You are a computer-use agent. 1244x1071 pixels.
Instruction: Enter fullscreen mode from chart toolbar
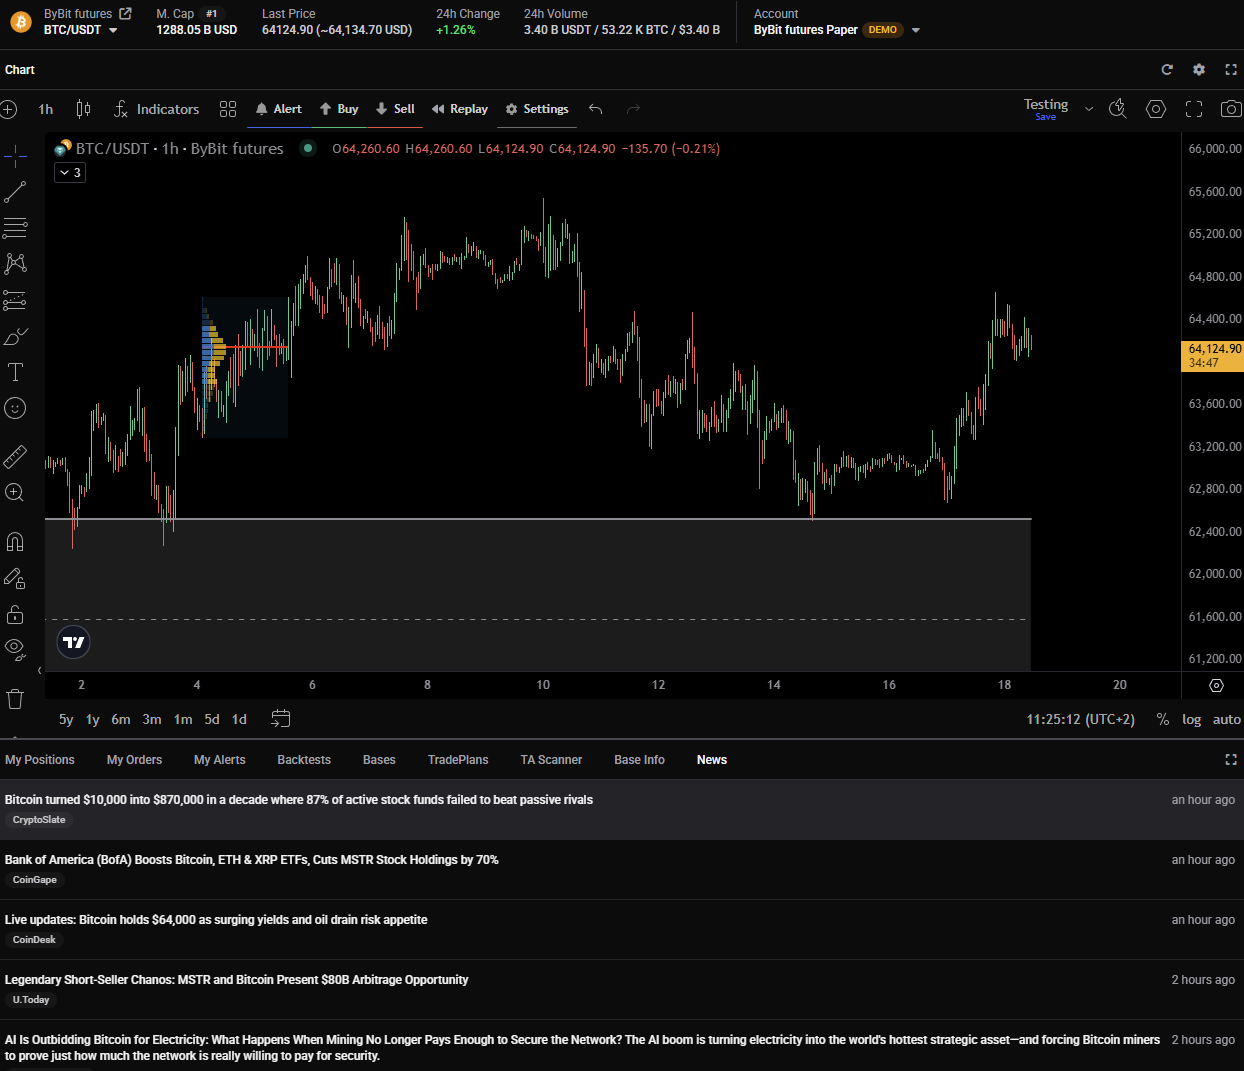(1194, 109)
